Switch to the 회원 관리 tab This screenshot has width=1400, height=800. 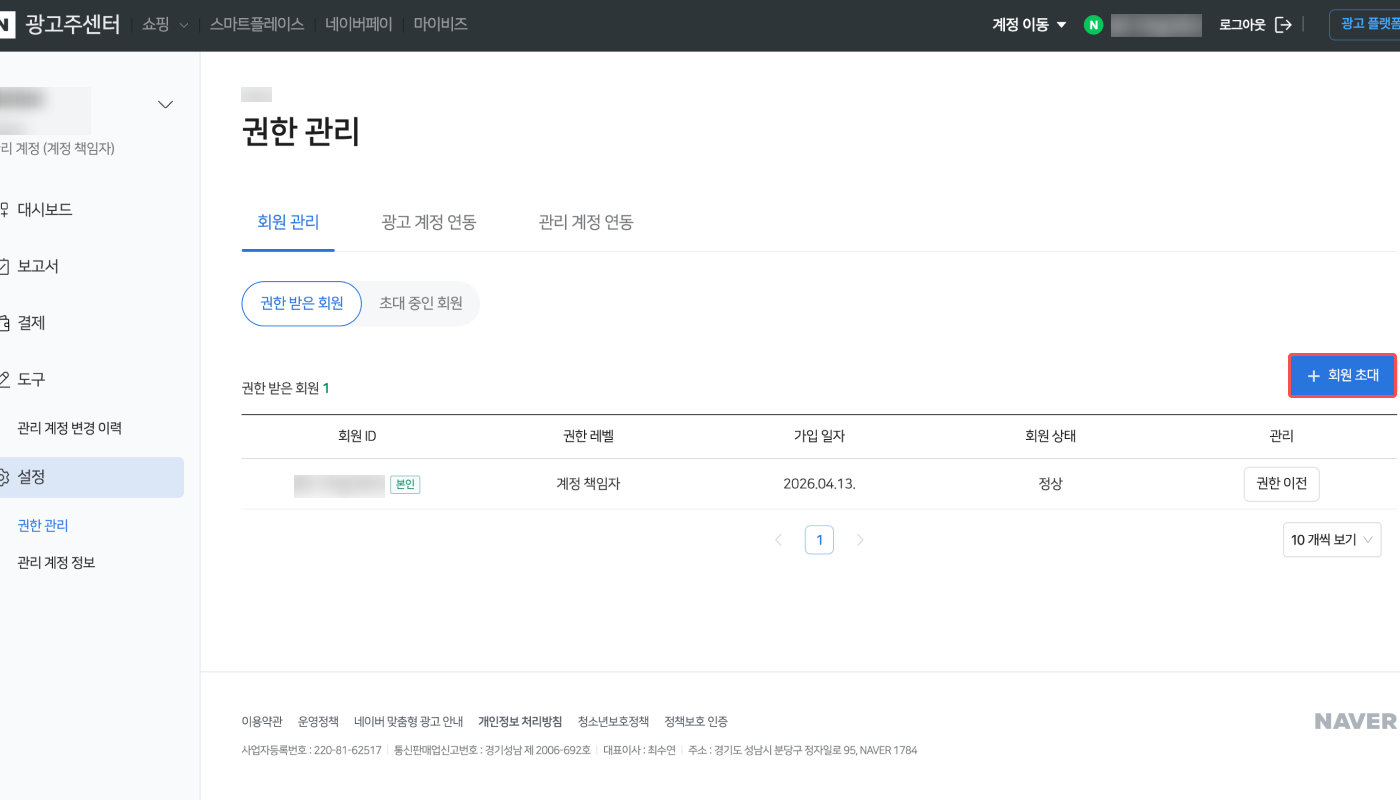288,222
